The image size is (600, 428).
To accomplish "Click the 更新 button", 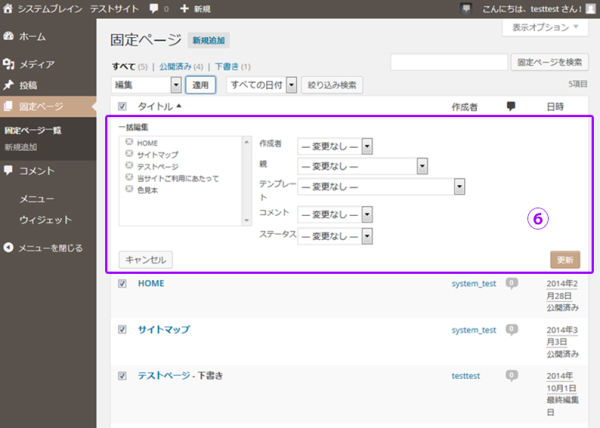I will (x=564, y=259).
